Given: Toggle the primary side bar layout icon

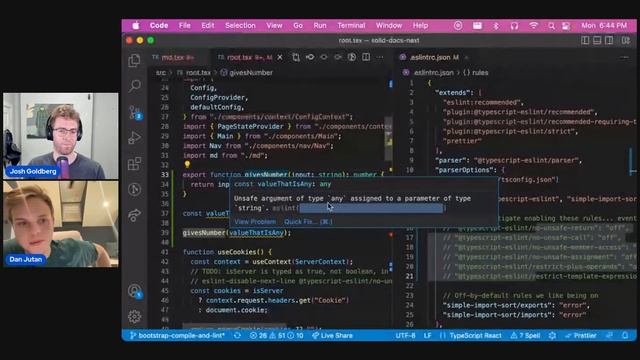Looking at the screenshot, I should pyautogui.click(x=585, y=40).
